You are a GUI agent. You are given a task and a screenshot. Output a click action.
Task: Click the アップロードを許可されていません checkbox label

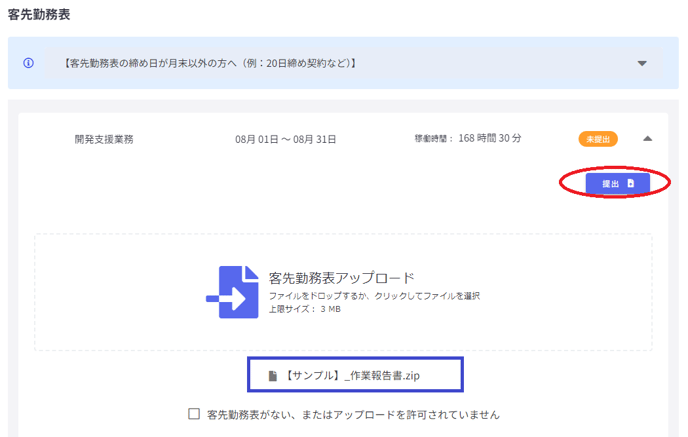(352, 414)
